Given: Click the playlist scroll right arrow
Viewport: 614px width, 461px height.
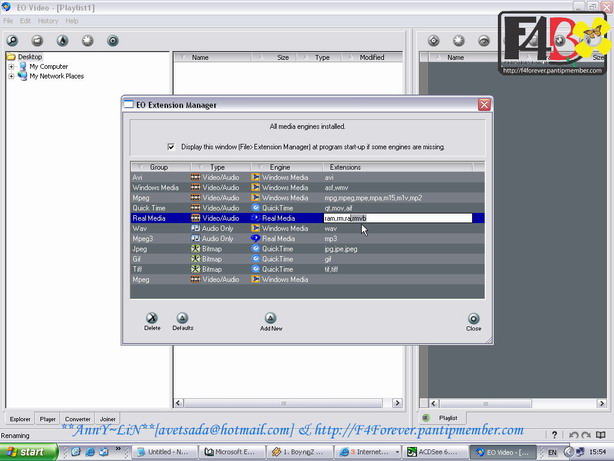Looking at the screenshot, I should 601,403.
